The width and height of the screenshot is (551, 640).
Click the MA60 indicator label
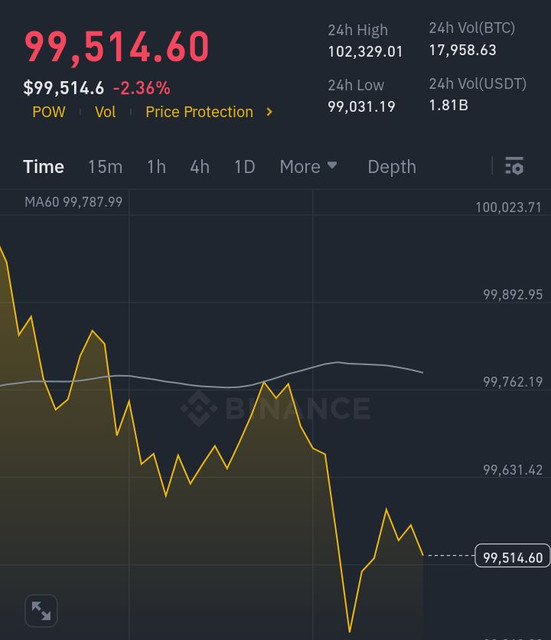coord(73,202)
